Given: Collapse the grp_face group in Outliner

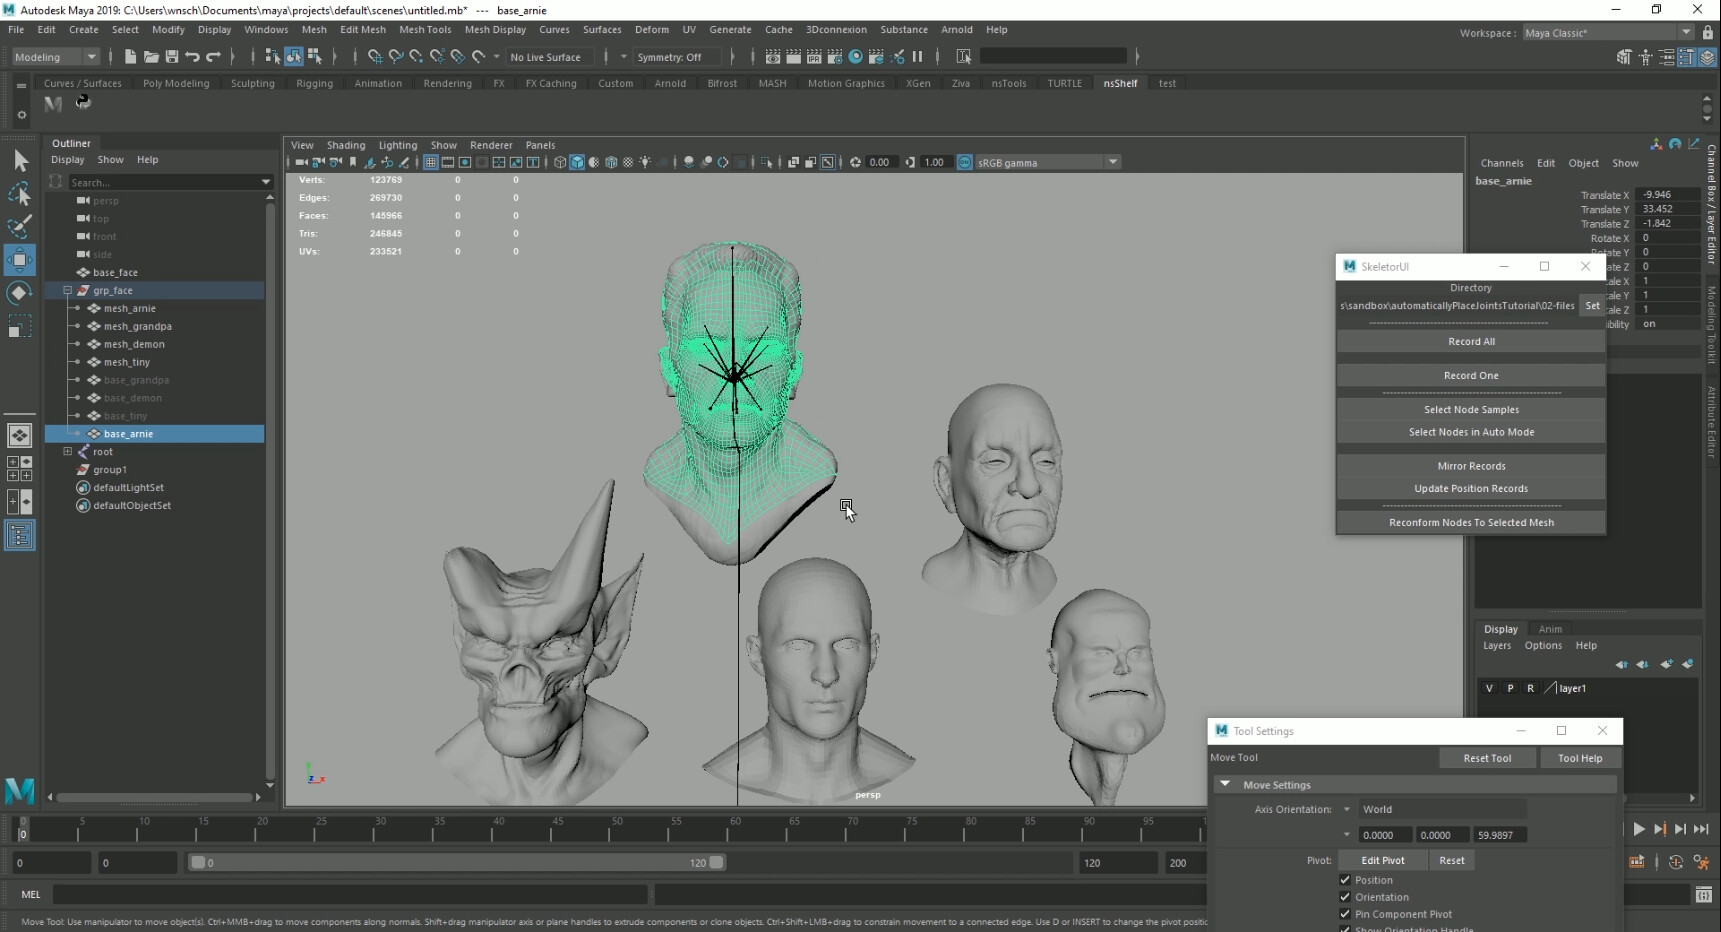Looking at the screenshot, I should (68, 290).
